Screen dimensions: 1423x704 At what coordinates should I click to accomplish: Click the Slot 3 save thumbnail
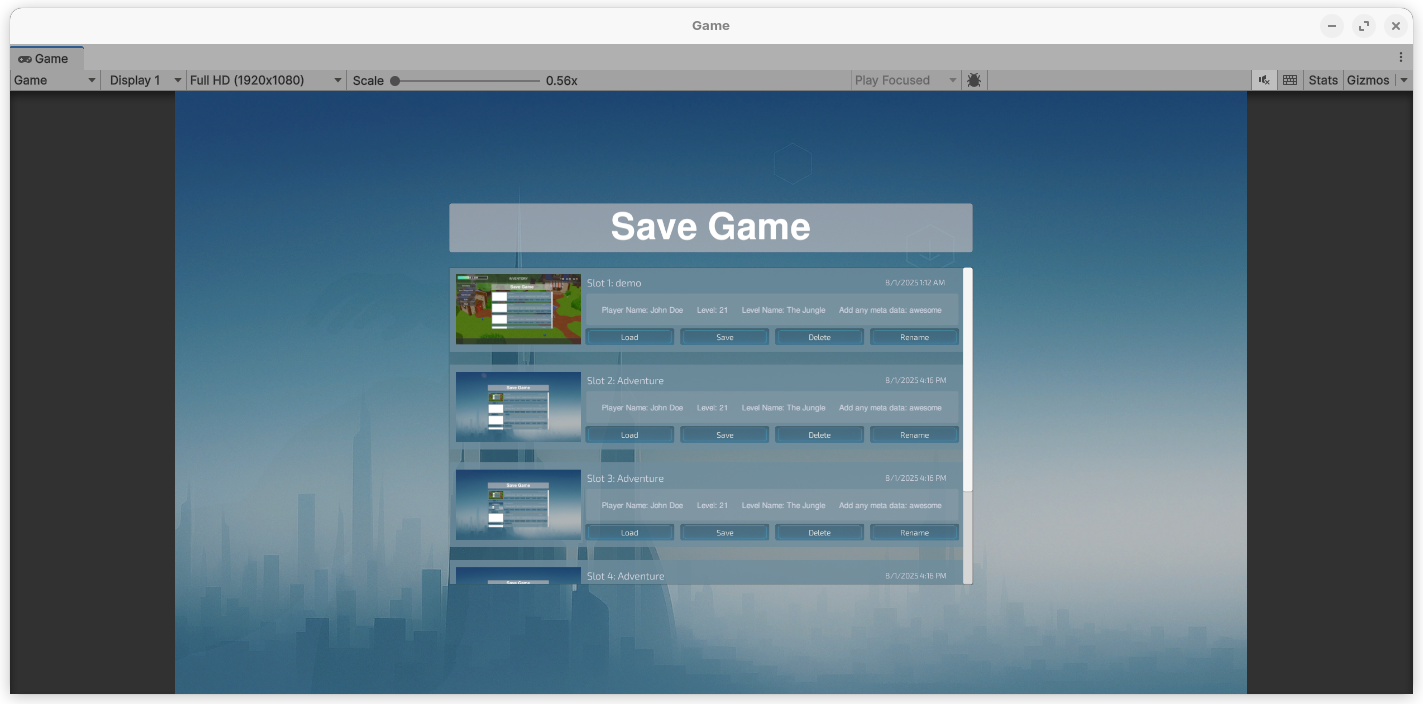[518, 505]
